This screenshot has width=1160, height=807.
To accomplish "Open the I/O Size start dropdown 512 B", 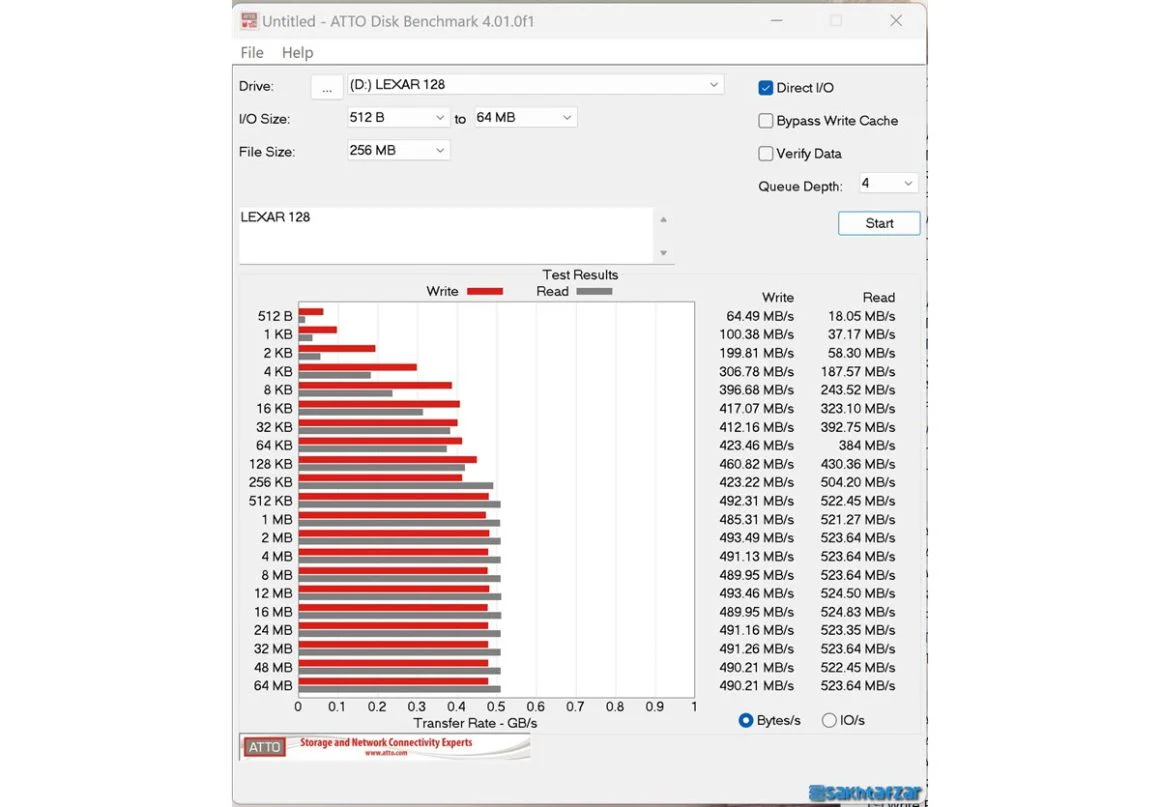I will coord(398,118).
